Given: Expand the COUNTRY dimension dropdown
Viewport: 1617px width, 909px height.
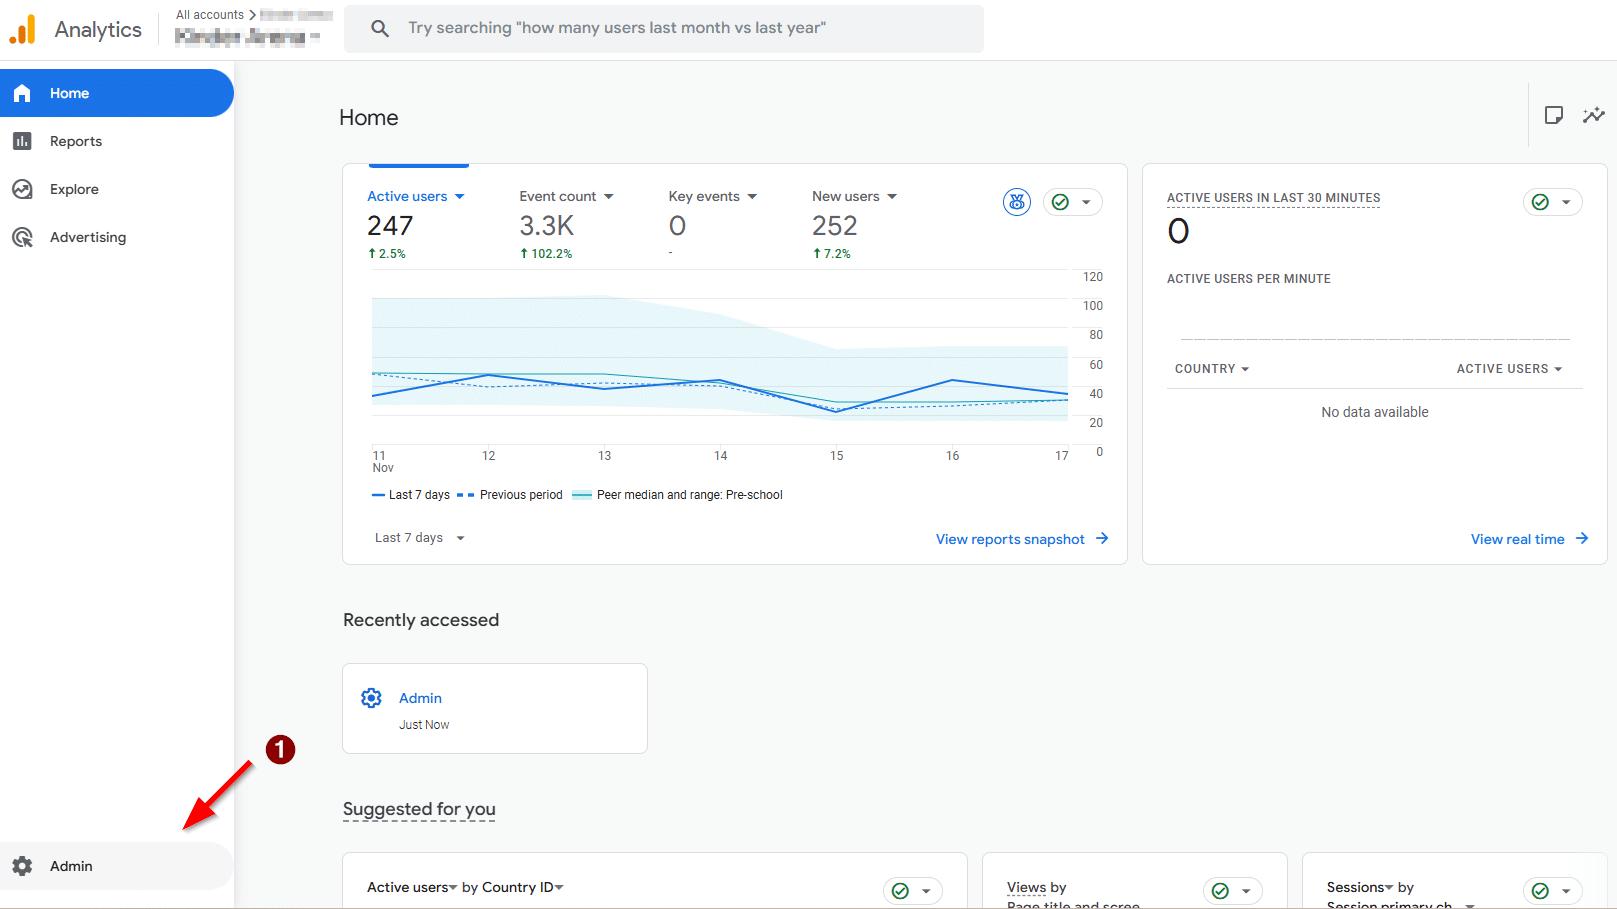Looking at the screenshot, I should pos(1212,369).
